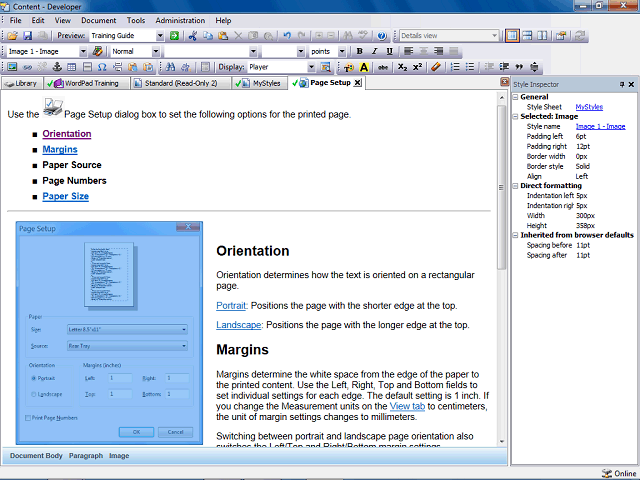Viewport: 640px width, 480px height.
Task: Click the Find binoculars icon beside Display
Action: pos(170,67)
